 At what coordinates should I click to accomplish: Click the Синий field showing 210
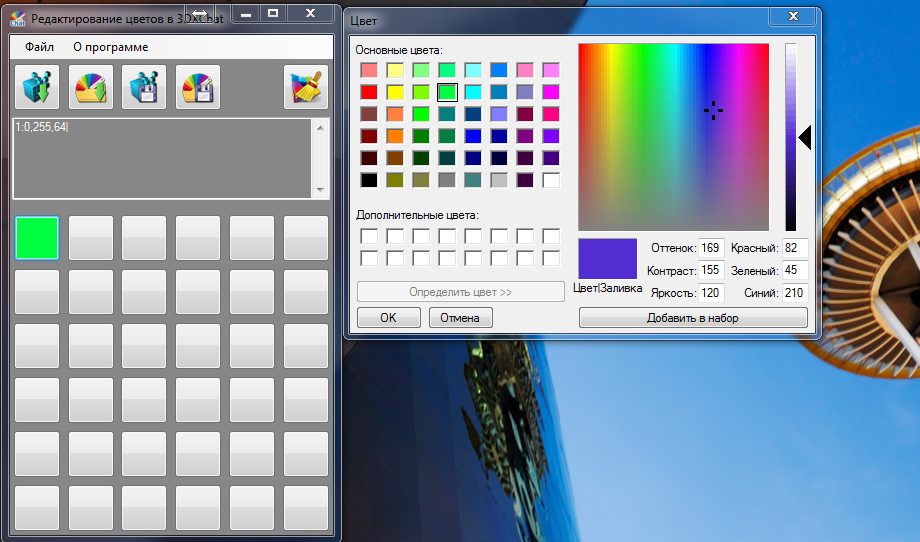tap(795, 293)
